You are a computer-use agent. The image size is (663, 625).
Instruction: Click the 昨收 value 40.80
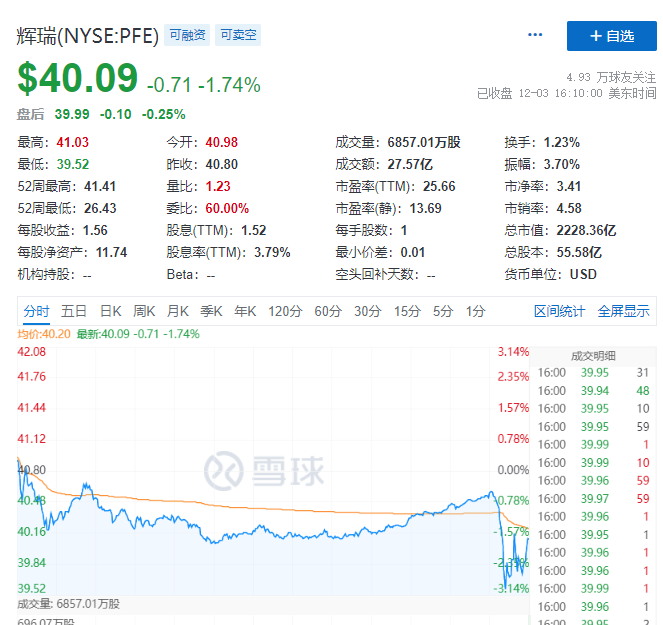click(222, 164)
